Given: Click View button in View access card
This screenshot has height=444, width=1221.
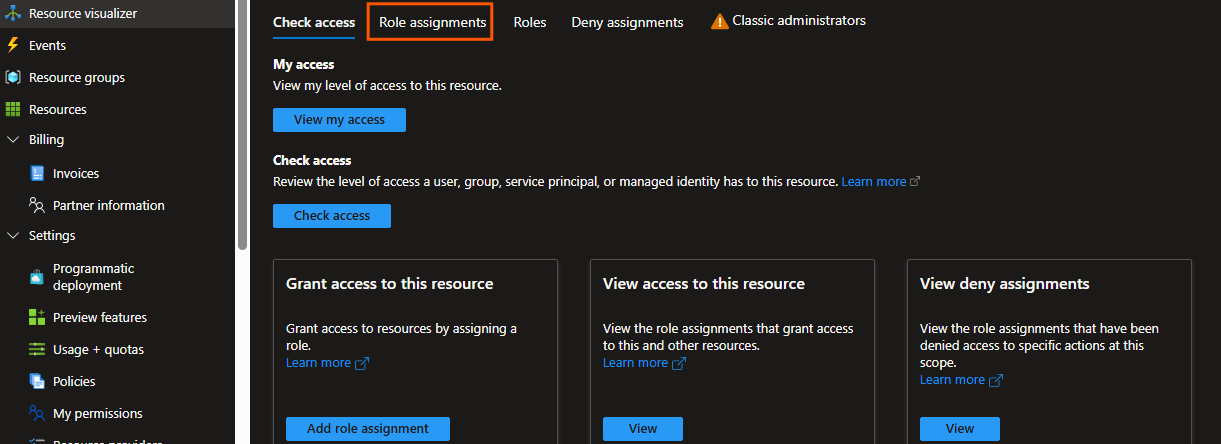Looking at the screenshot, I should pyautogui.click(x=643, y=429).
